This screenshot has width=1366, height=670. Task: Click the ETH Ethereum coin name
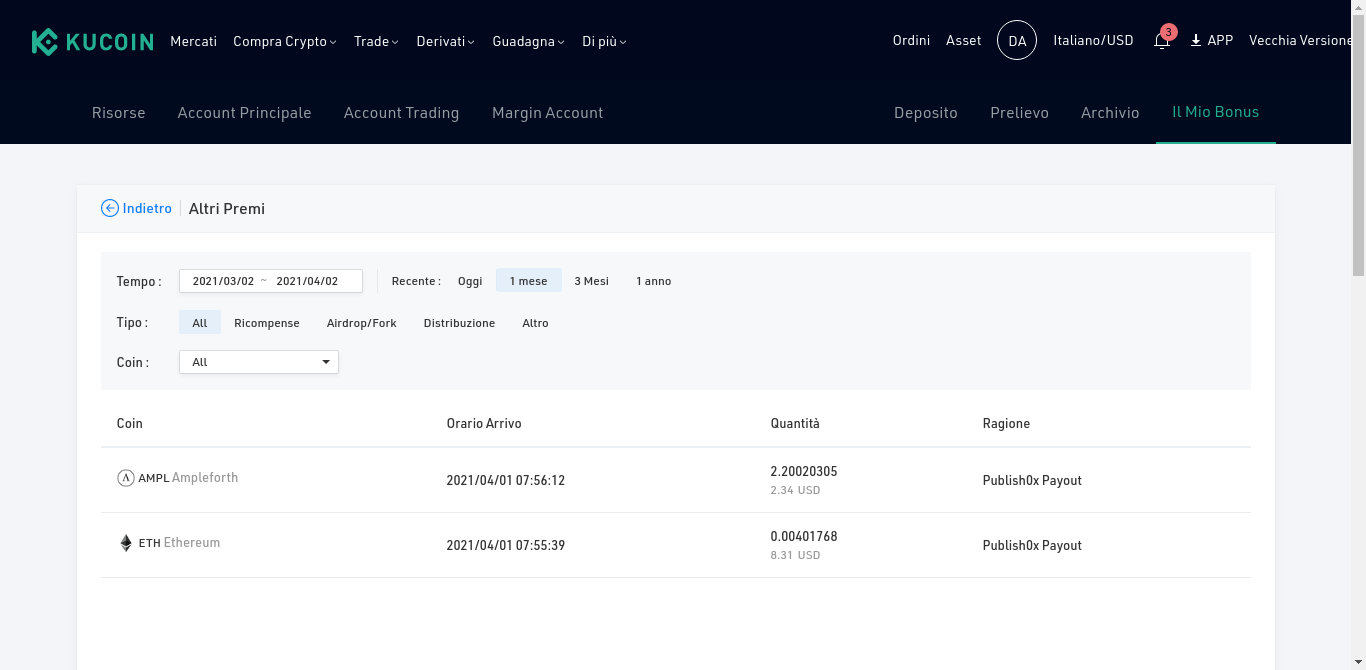click(x=179, y=543)
